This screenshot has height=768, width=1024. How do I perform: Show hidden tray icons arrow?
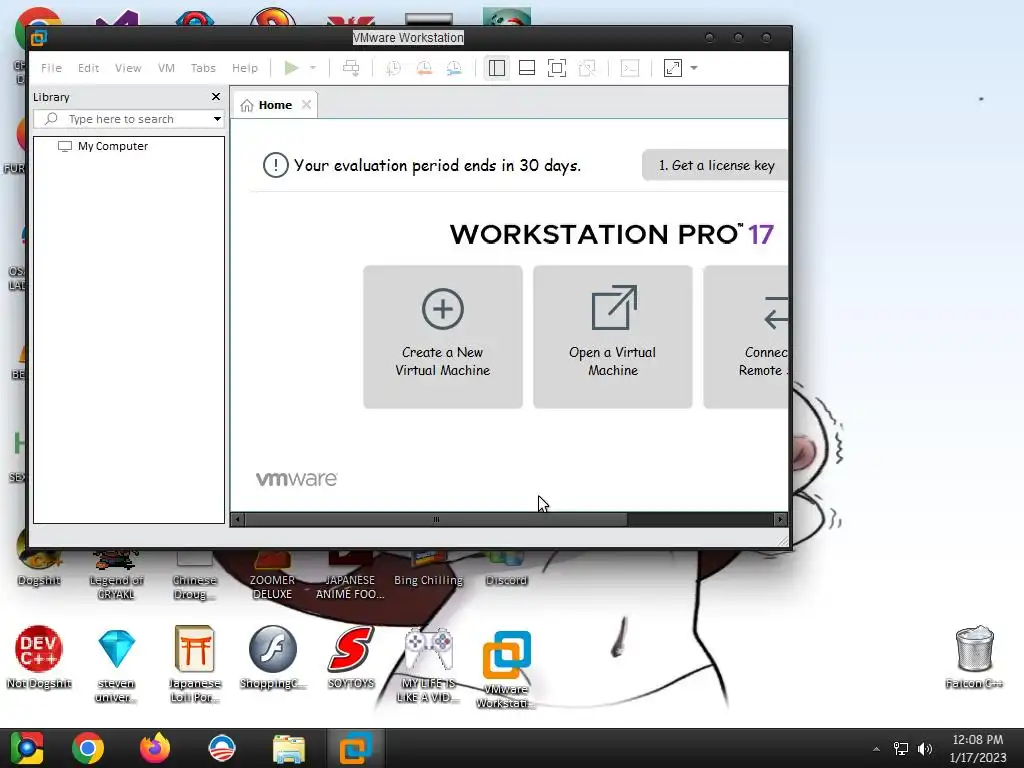click(x=876, y=749)
